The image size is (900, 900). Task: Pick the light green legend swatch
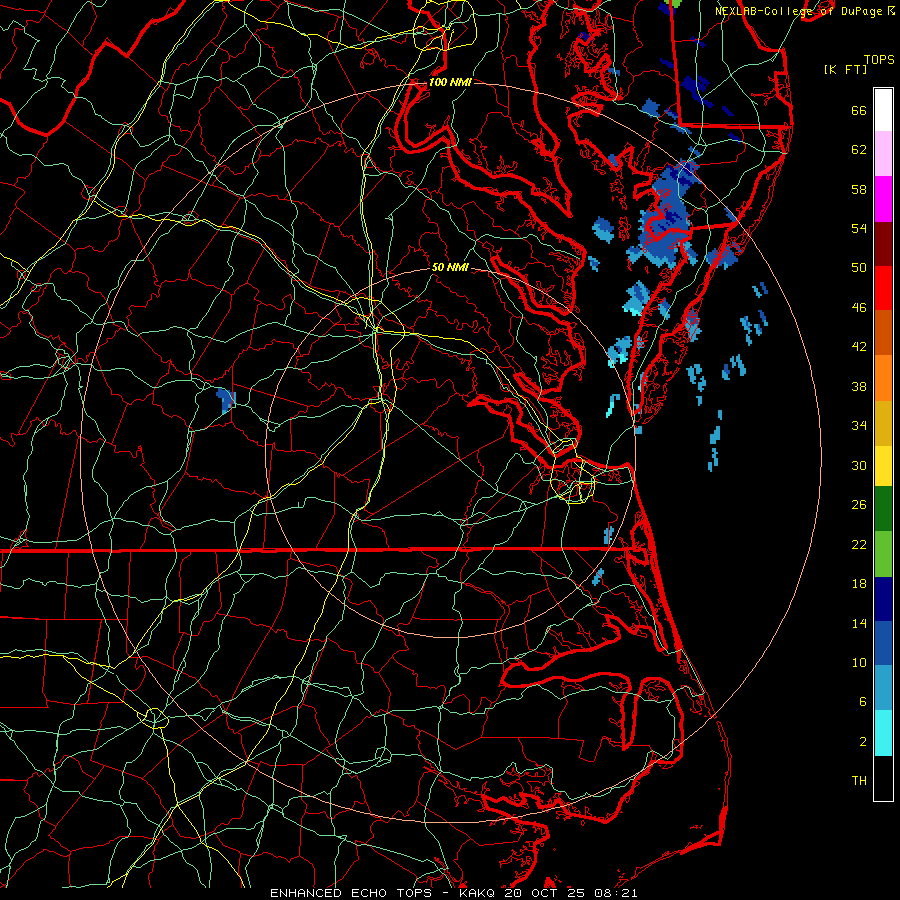click(x=883, y=554)
